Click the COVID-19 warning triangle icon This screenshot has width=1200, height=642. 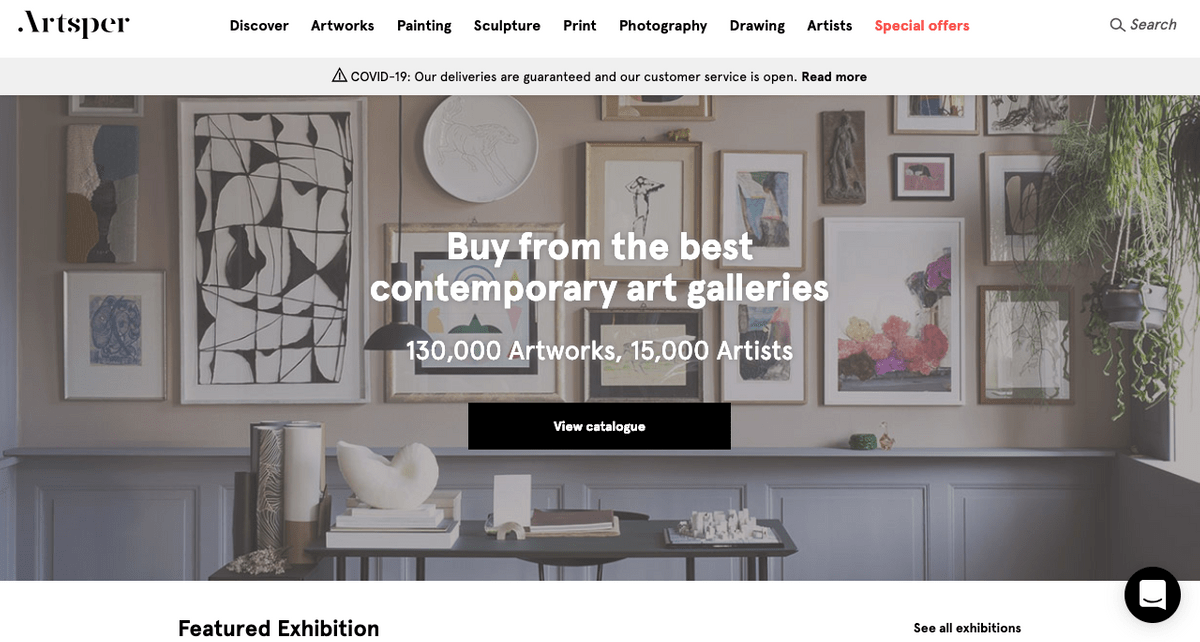pos(339,75)
